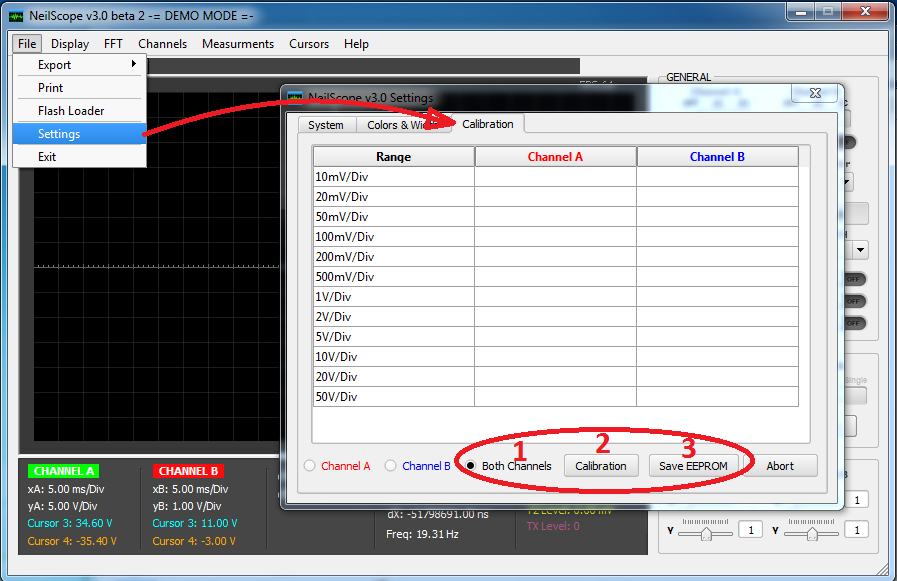Image resolution: width=897 pixels, height=581 pixels.
Task: Click the Calibration button
Action: click(601, 466)
